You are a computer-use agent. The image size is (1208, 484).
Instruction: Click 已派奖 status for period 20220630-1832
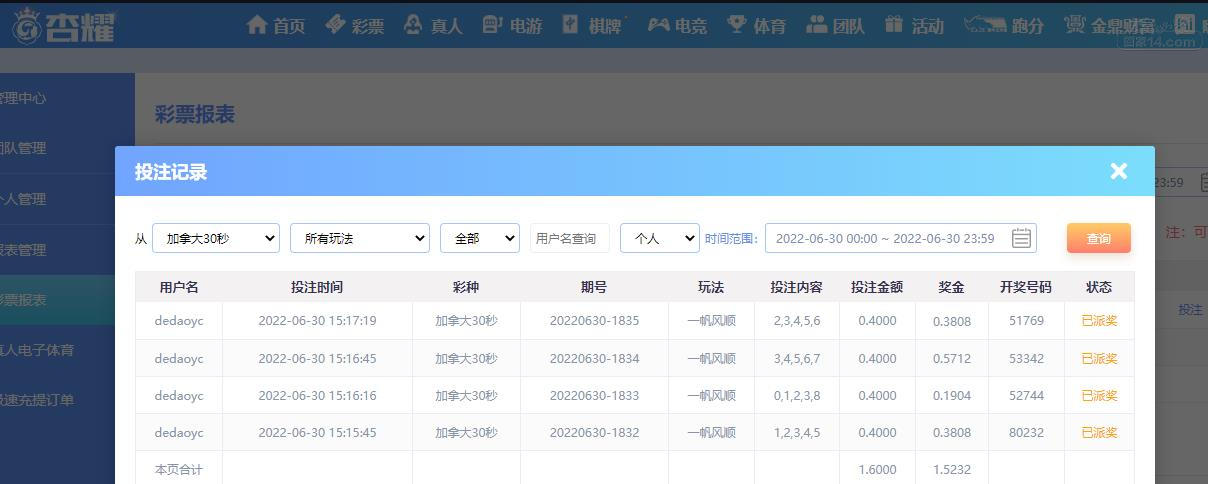coord(1099,433)
